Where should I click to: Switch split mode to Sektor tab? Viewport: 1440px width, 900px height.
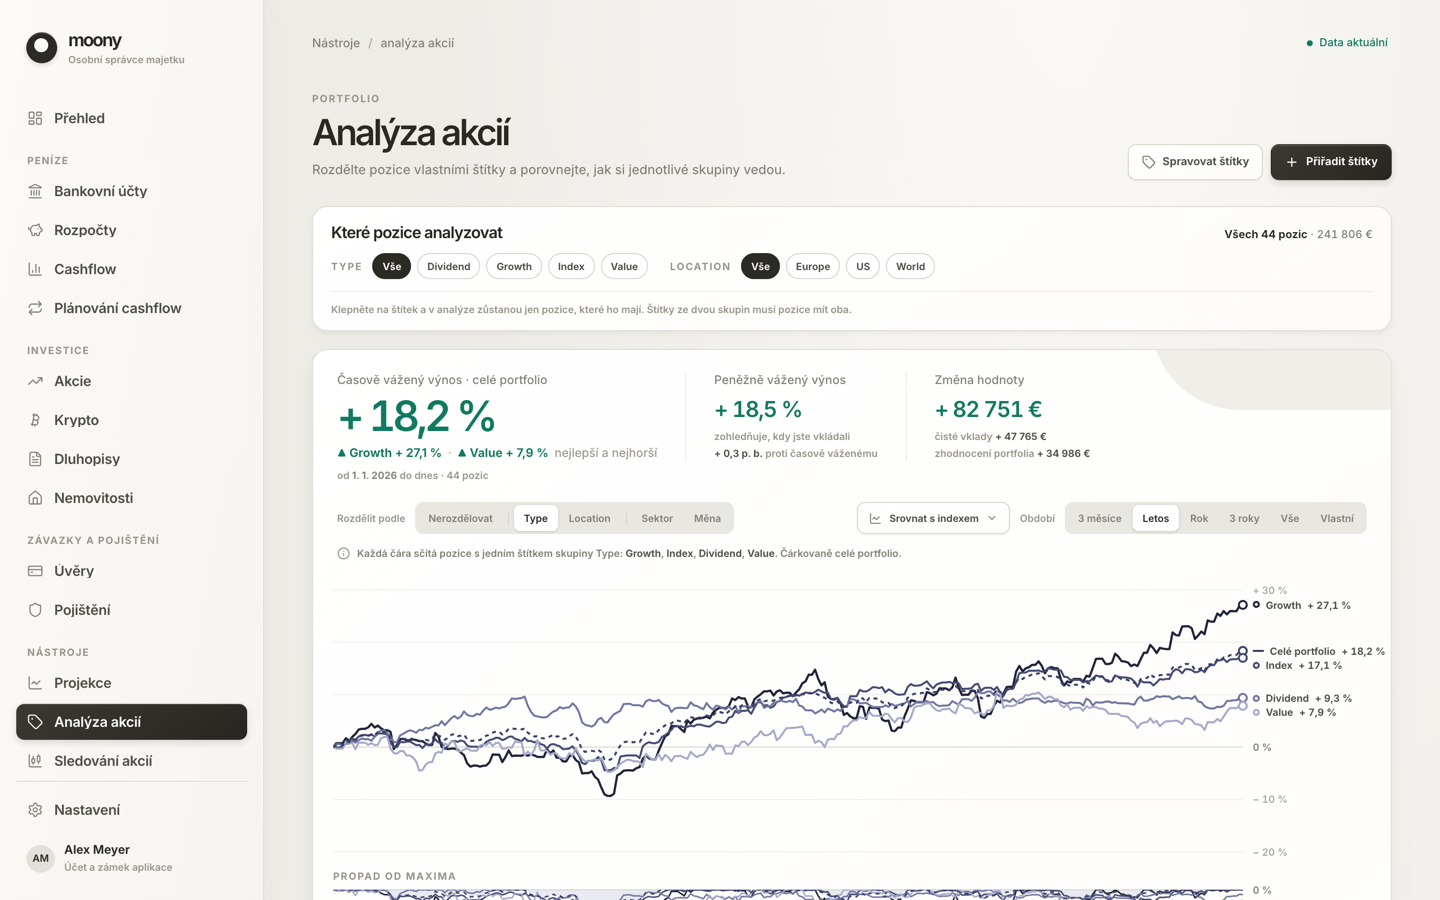(657, 518)
